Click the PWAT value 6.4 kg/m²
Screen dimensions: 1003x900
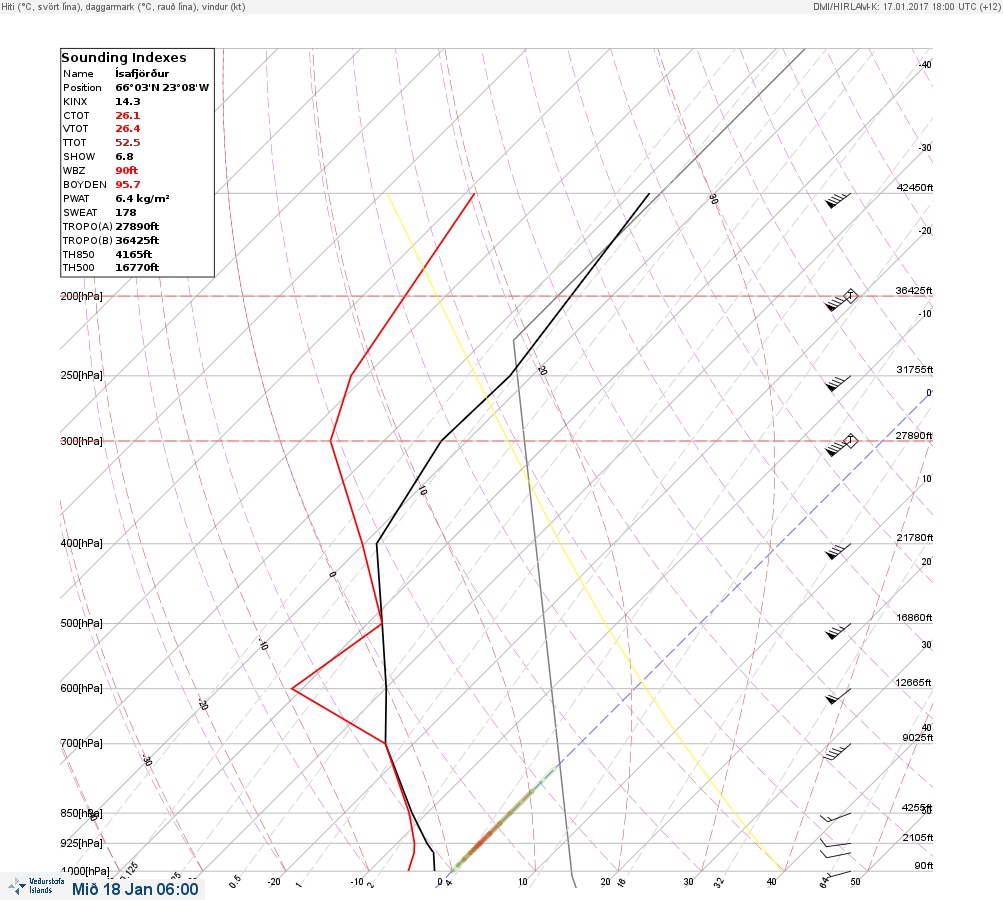point(142,198)
